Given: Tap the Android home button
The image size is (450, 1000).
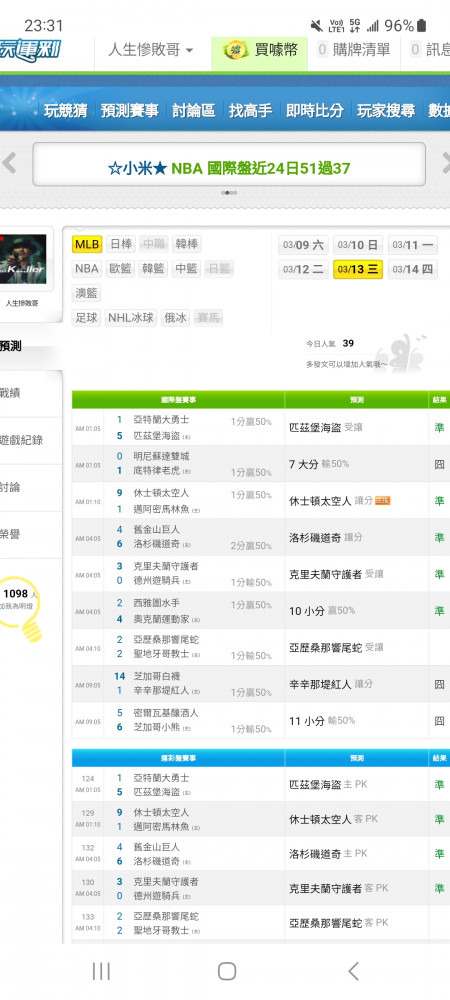Looking at the screenshot, I should (227, 971).
